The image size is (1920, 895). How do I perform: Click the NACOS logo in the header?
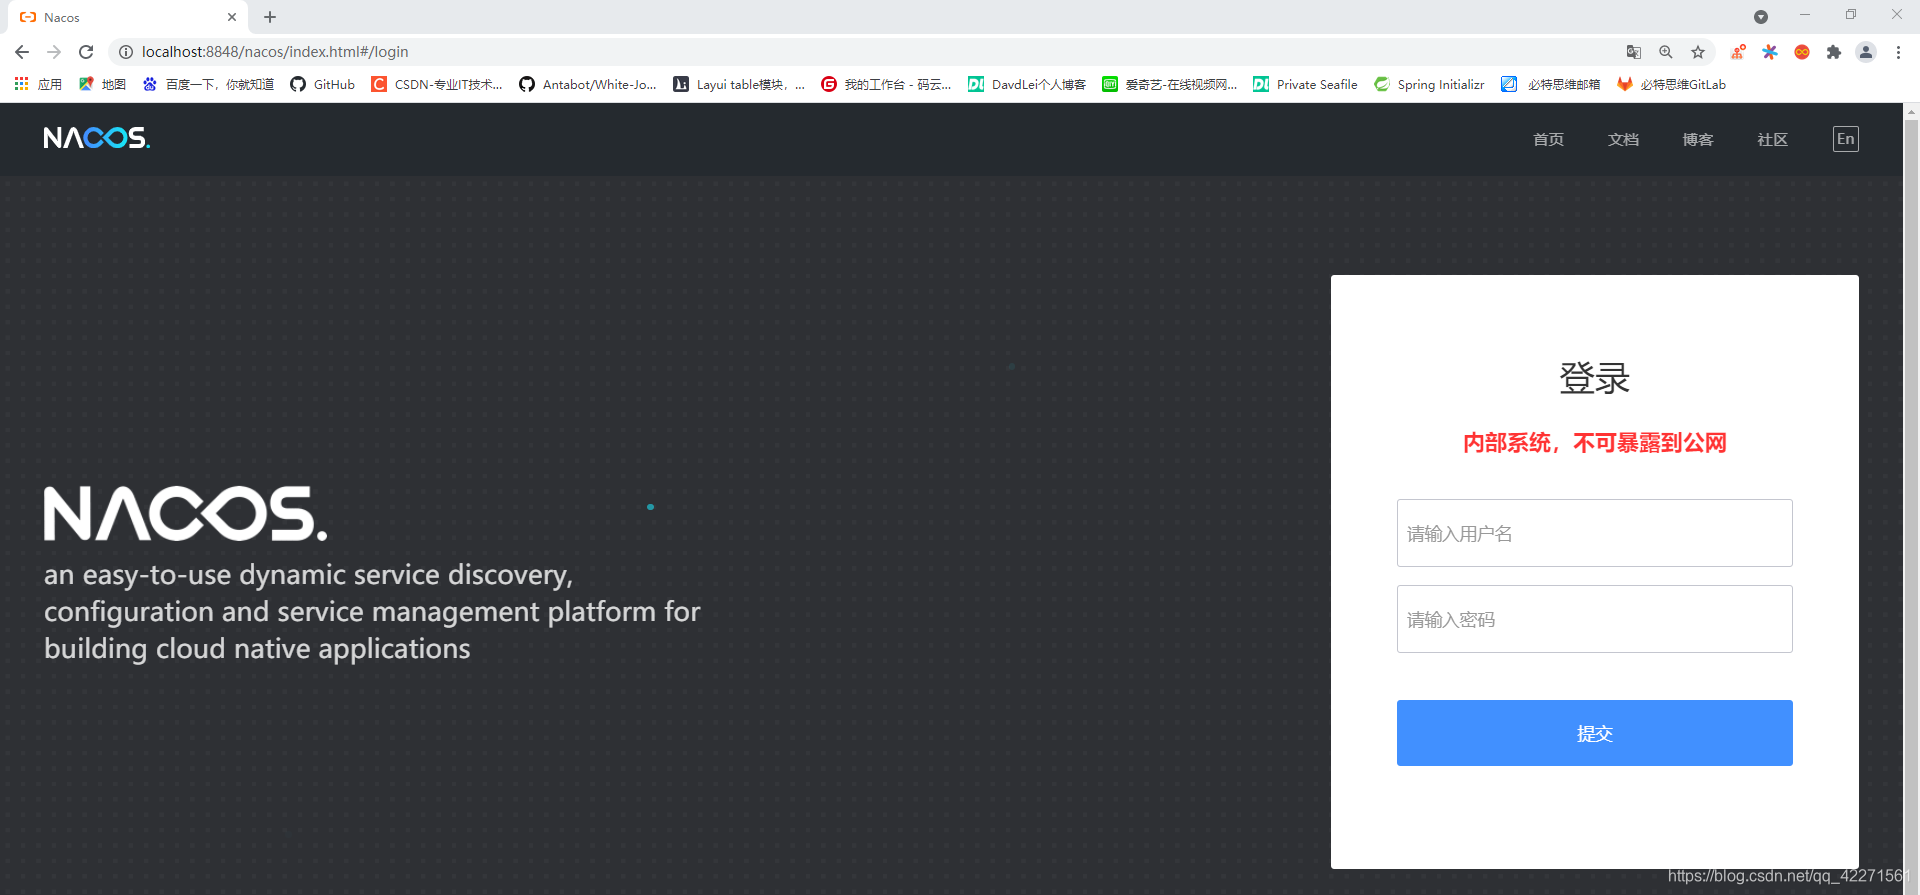(97, 138)
